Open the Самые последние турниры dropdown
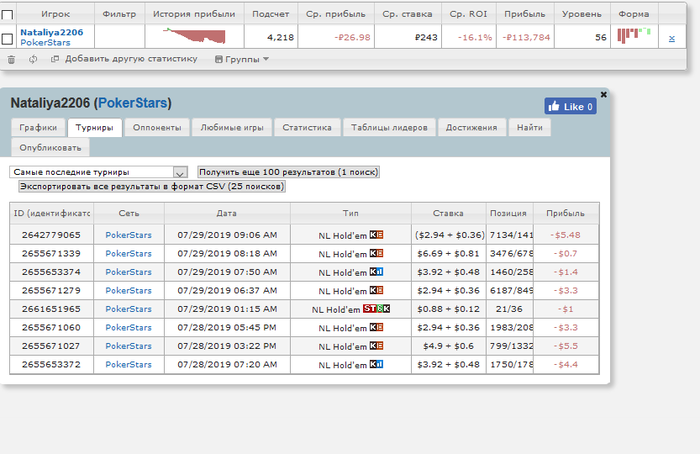This screenshot has width=700, height=454. 98,172
